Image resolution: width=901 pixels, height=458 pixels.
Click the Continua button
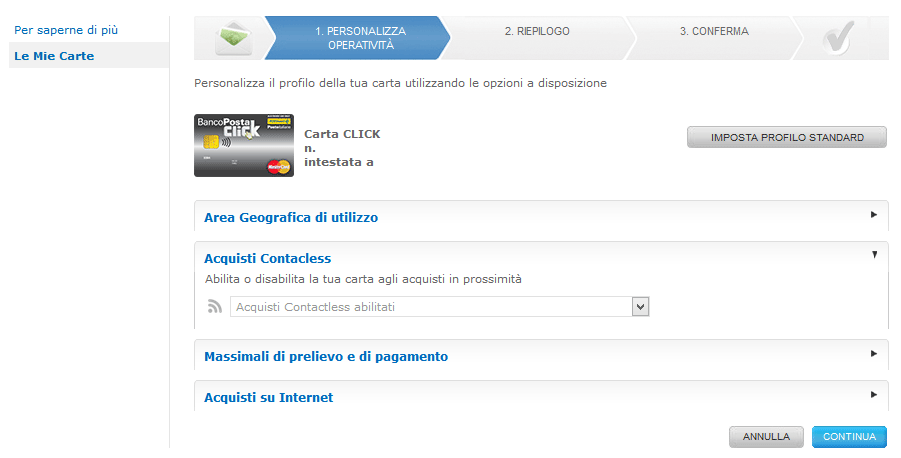coord(849,437)
